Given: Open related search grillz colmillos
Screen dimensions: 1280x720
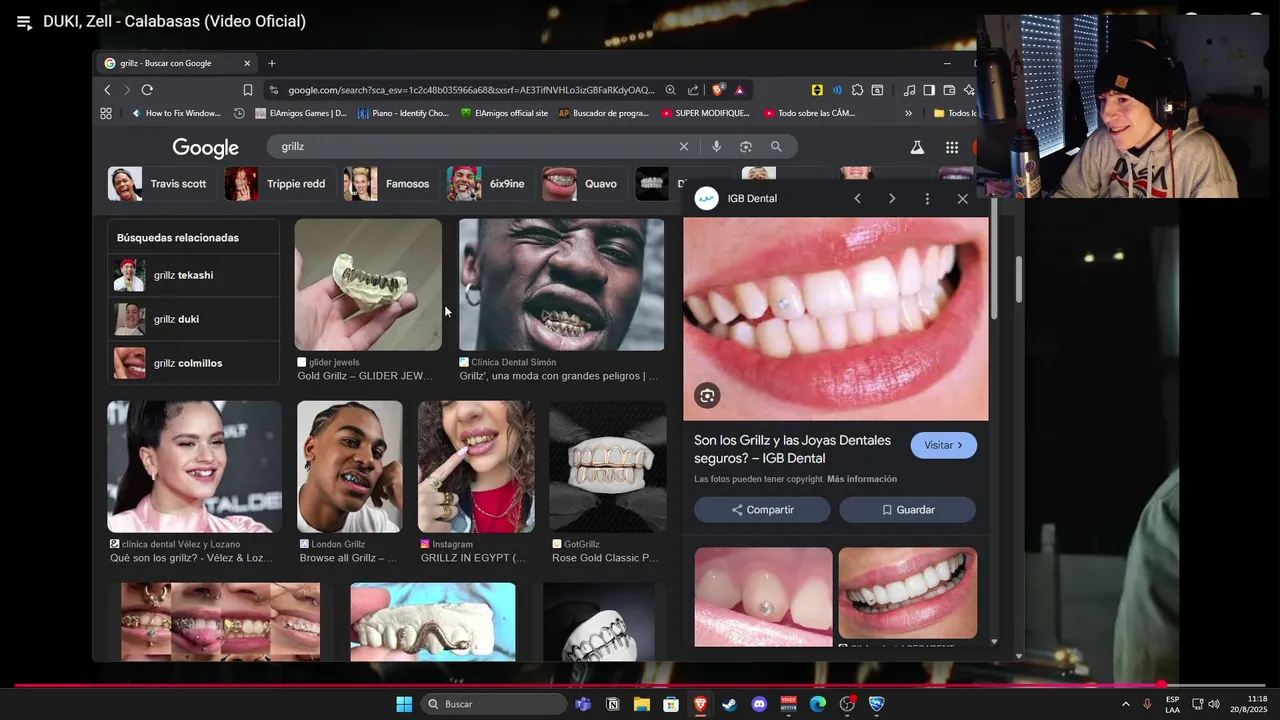Looking at the screenshot, I should click(193, 363).
